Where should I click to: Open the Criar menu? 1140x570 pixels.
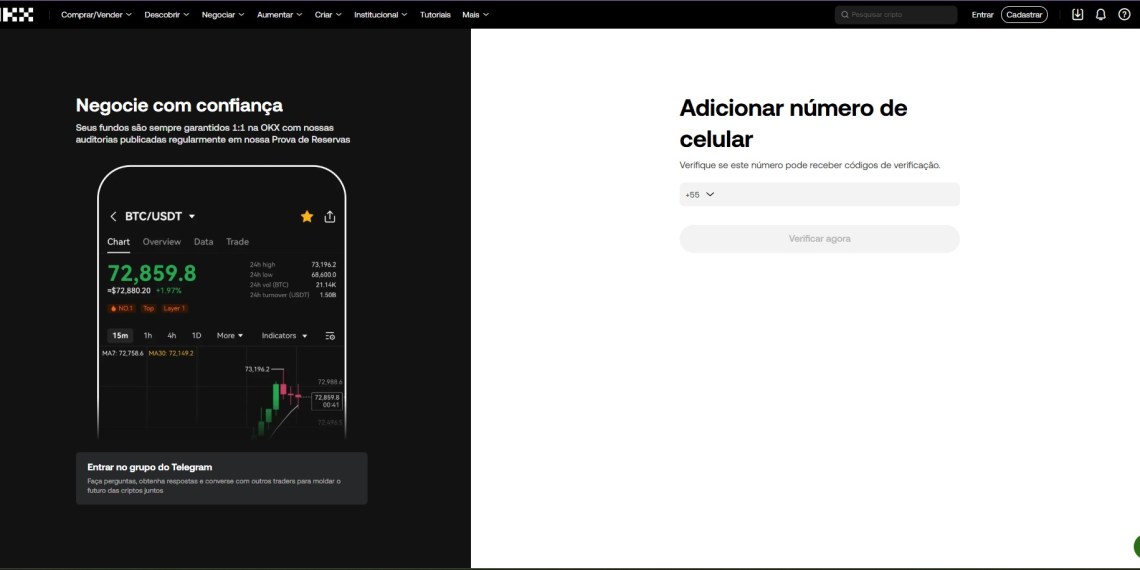coord(328,15)
